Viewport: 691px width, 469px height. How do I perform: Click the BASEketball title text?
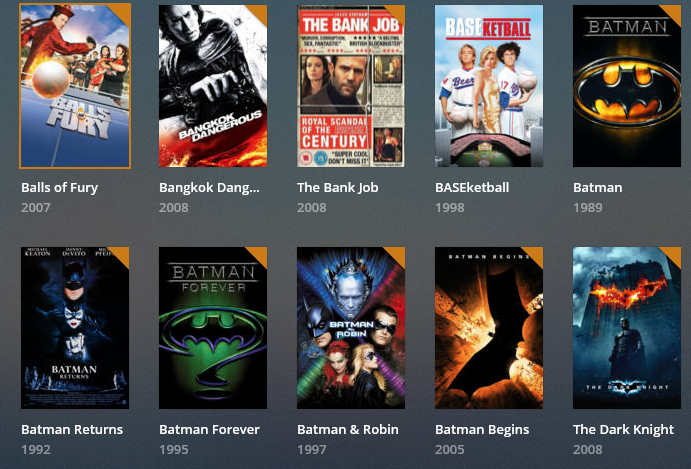click(x=472, y=188)
